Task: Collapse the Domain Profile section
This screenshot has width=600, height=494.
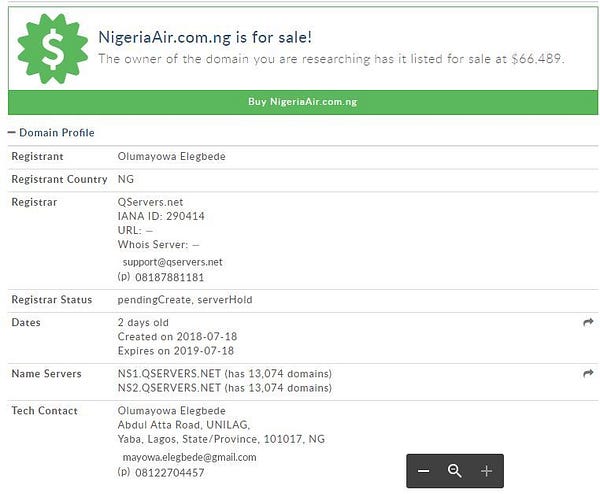Action: point(12,133)
